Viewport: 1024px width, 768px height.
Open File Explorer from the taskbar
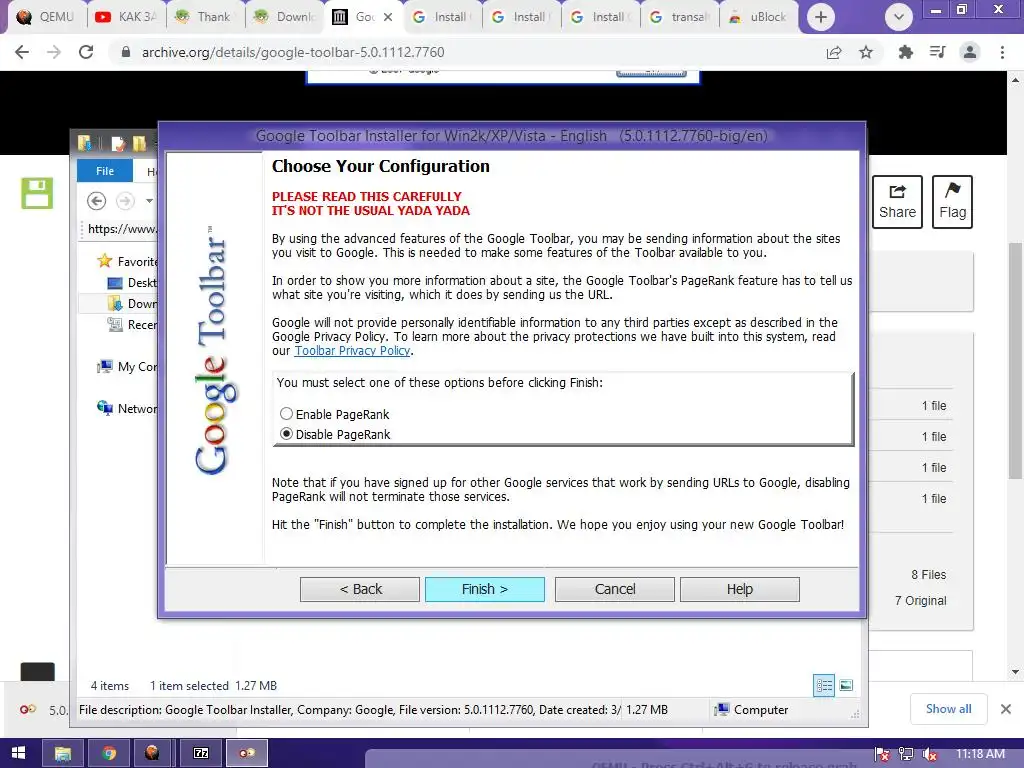click(x=63, y=754)
